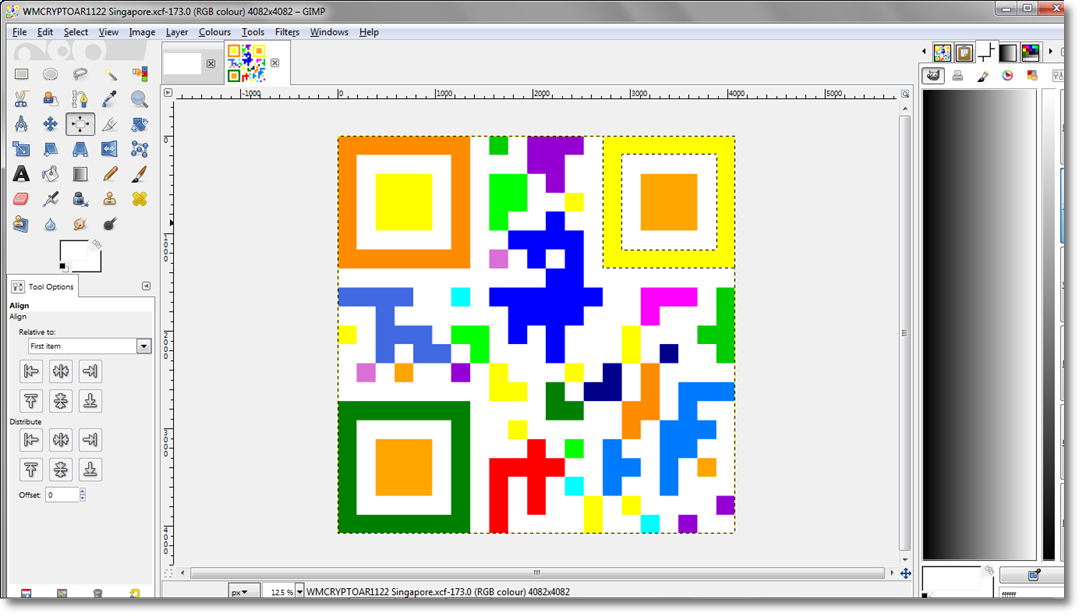Align top edge of target
Image resolution: width=1080 pixels, height=615 pixels.
tap(31, 401)
